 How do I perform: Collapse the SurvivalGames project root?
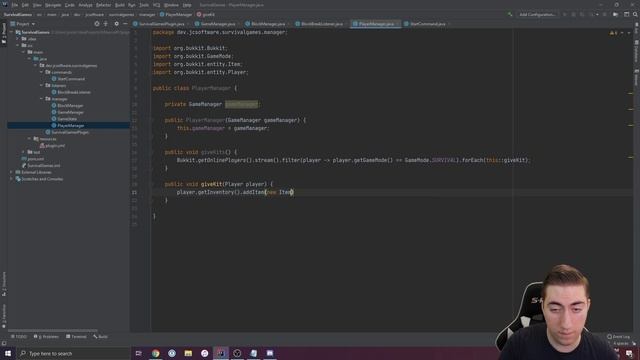[11, 32]
